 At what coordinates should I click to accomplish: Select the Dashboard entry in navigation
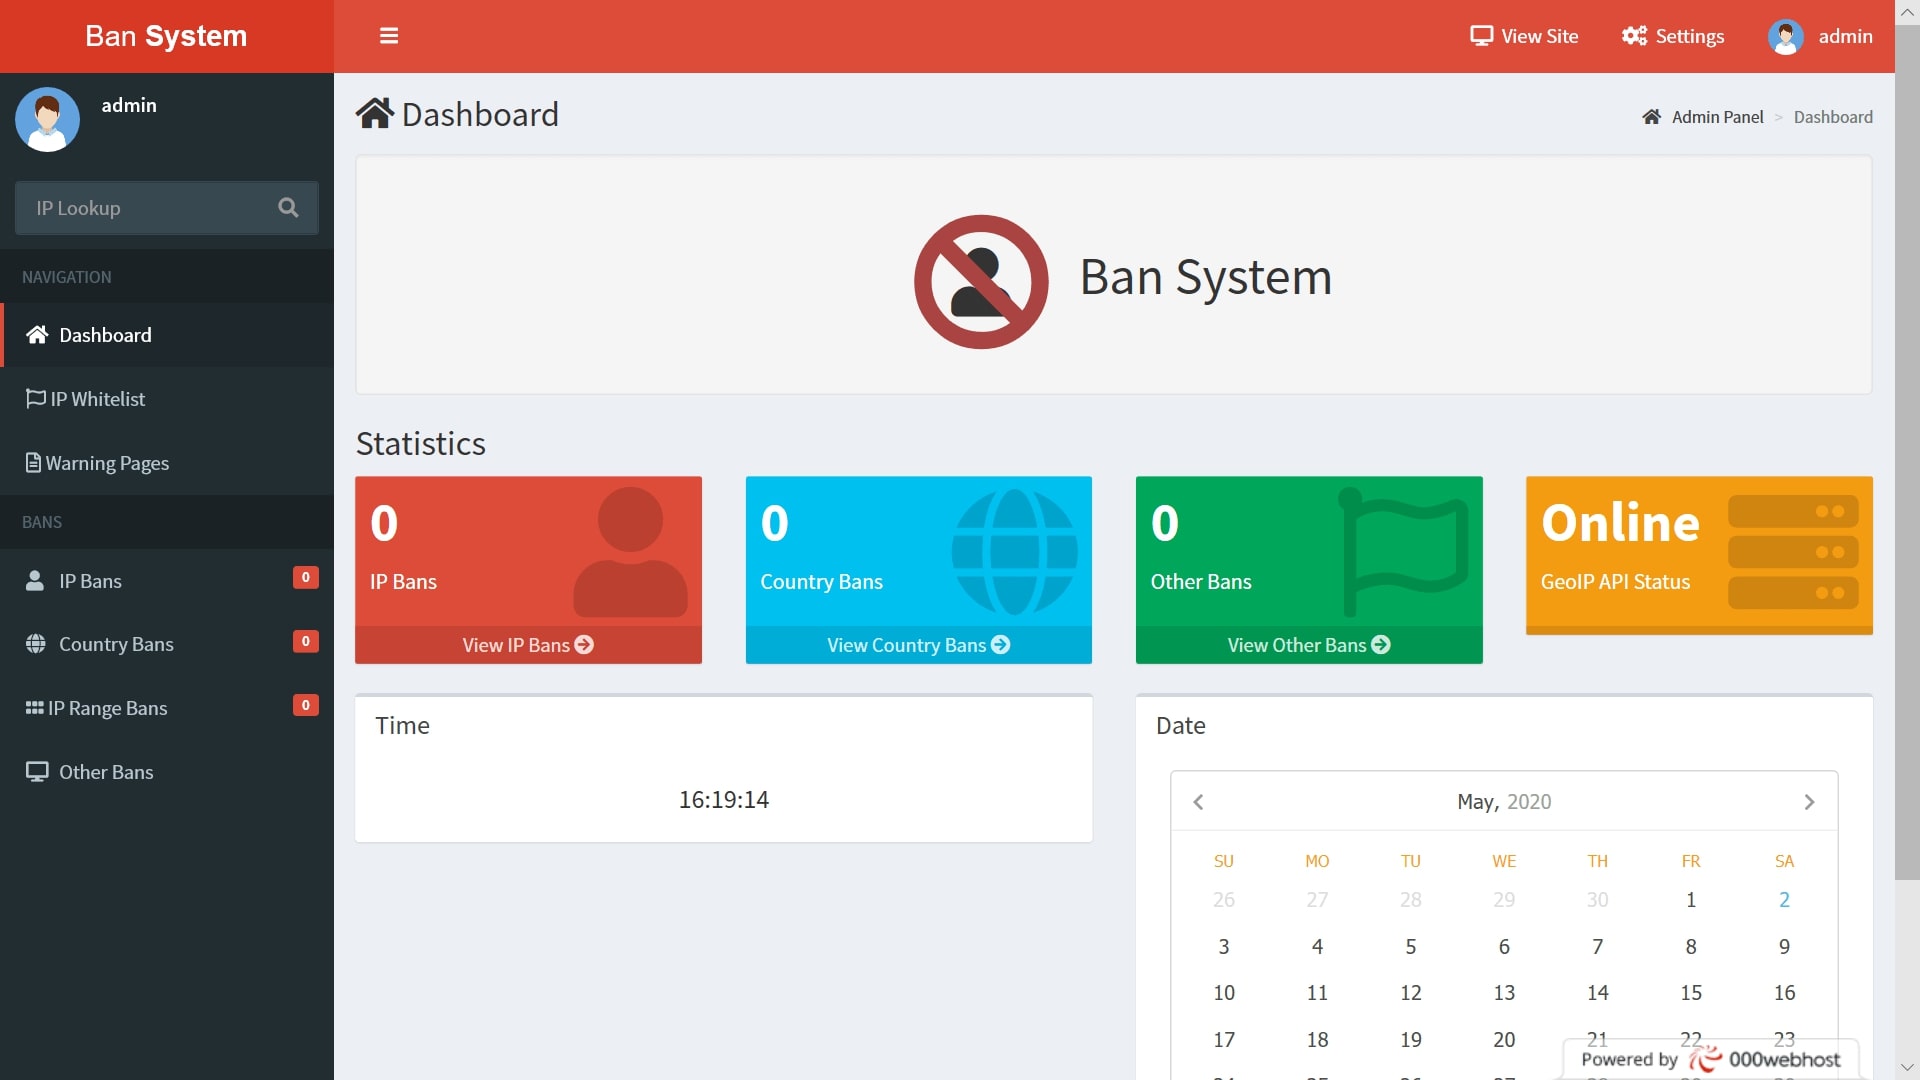[105, 335]
